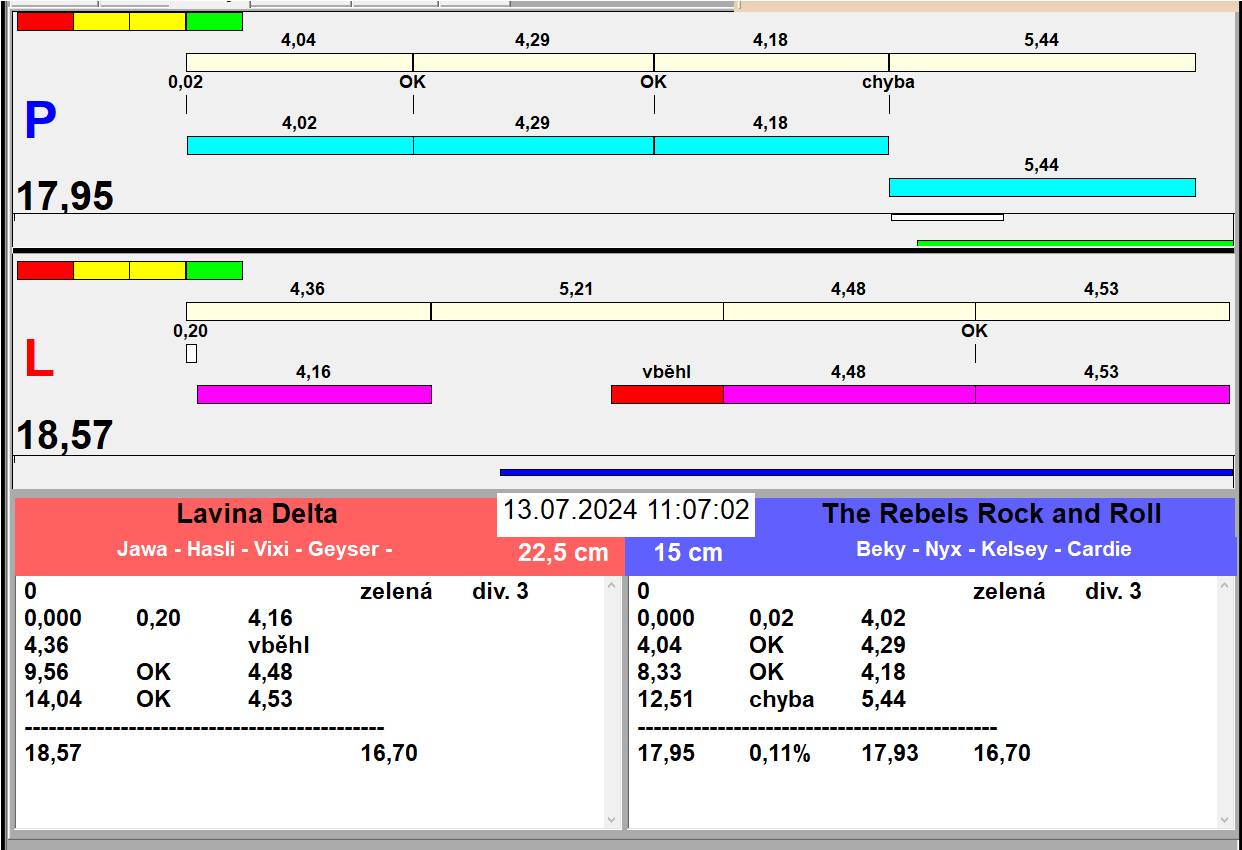Click the cream 5,21 segment in lane L
Image resolution: width=1242 pixels, height=850 pixels.
pyautogui.click(x=577, y=311)
